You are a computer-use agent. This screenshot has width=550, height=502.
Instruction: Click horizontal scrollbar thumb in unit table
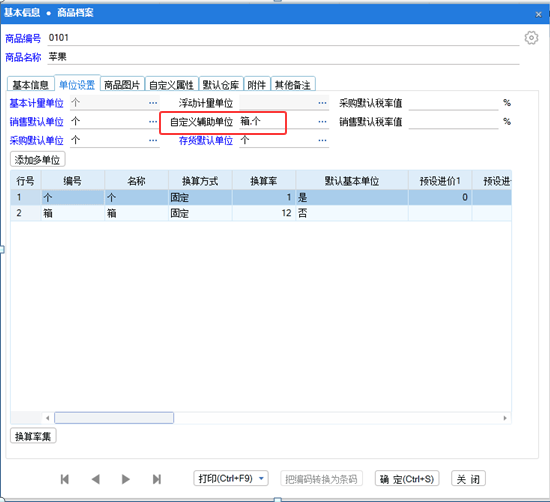pos(114,418)
